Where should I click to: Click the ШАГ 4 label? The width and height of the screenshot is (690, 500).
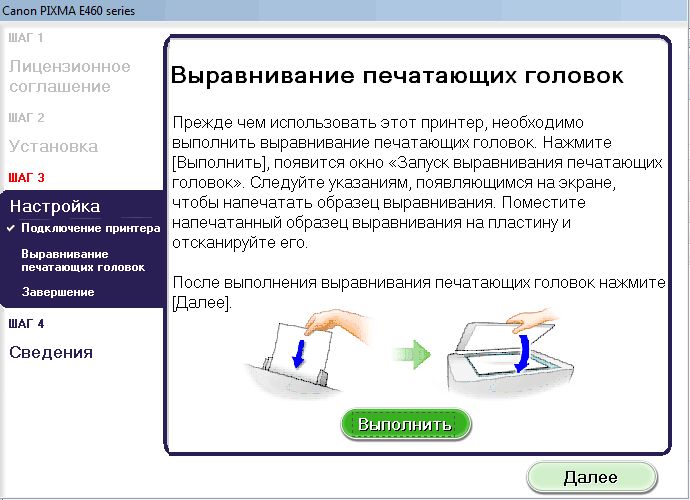[26, 324]
